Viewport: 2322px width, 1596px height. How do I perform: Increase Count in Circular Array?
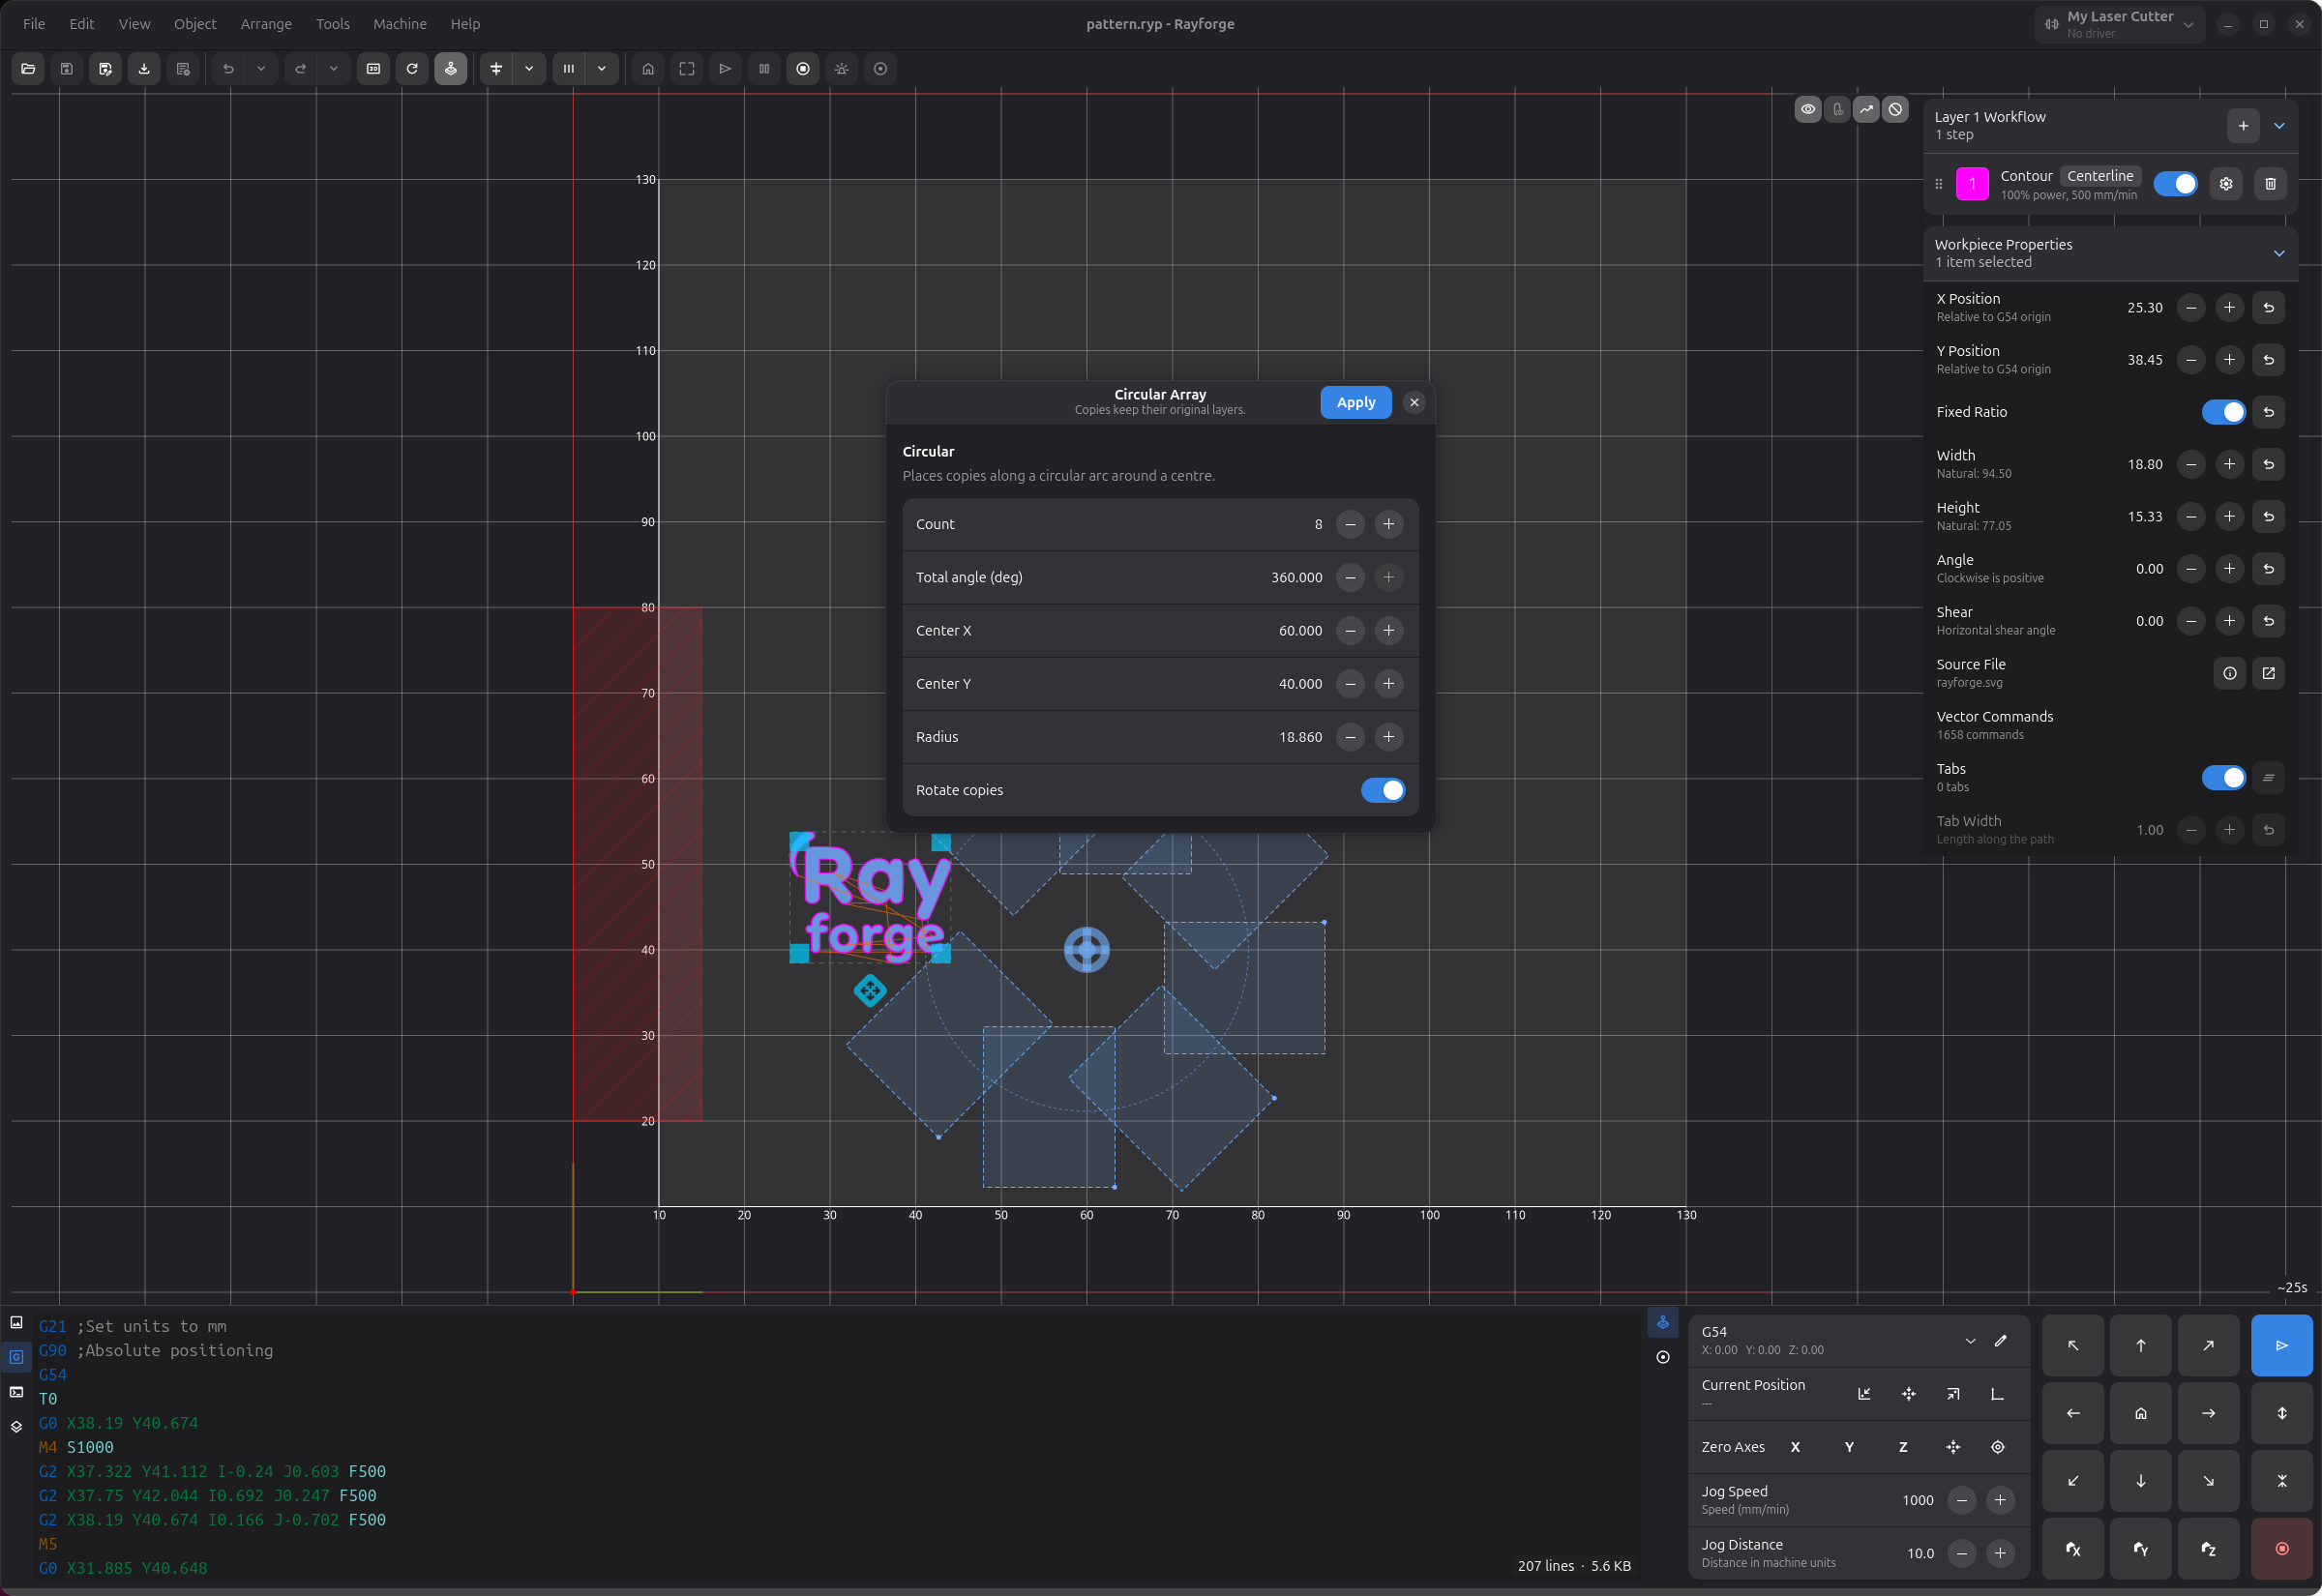tap(1389, 524)
